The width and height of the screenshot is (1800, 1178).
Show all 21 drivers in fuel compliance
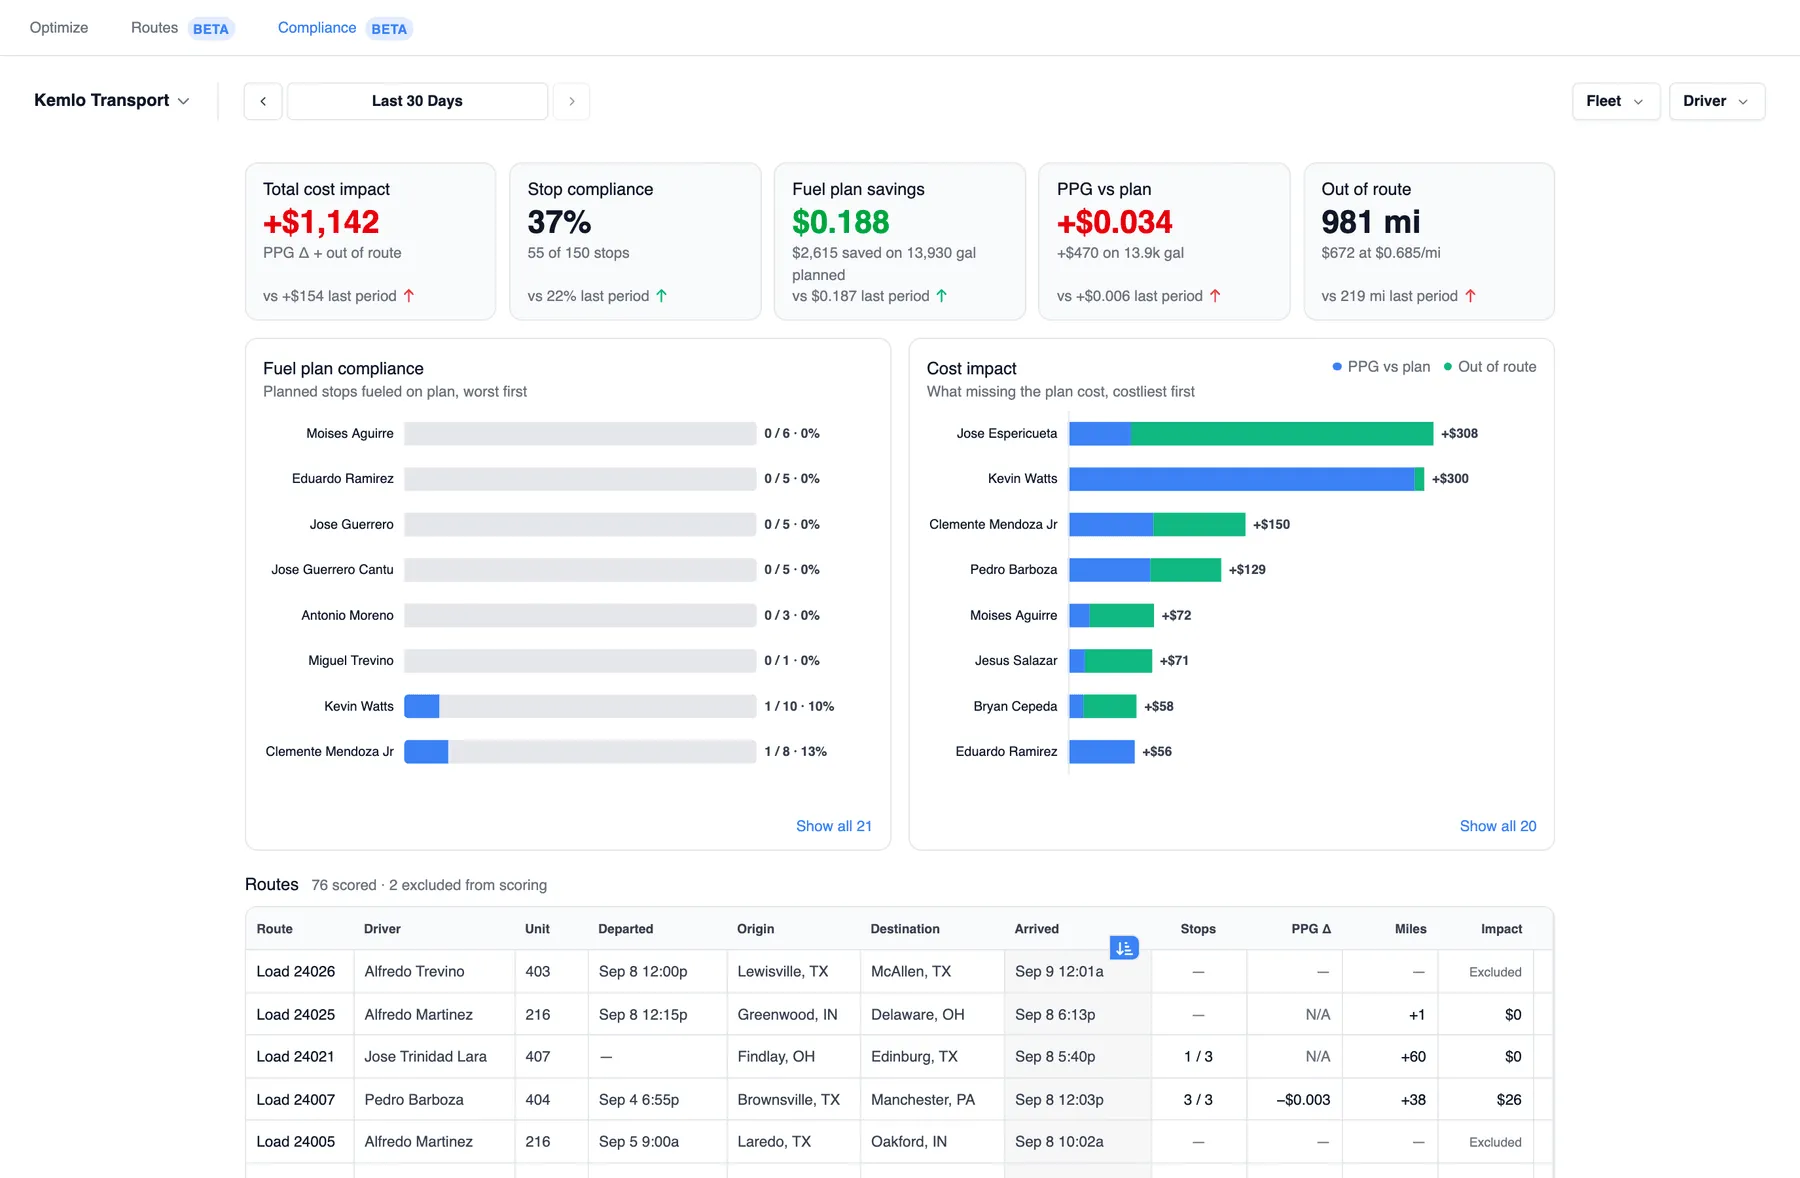click(834, 826)
